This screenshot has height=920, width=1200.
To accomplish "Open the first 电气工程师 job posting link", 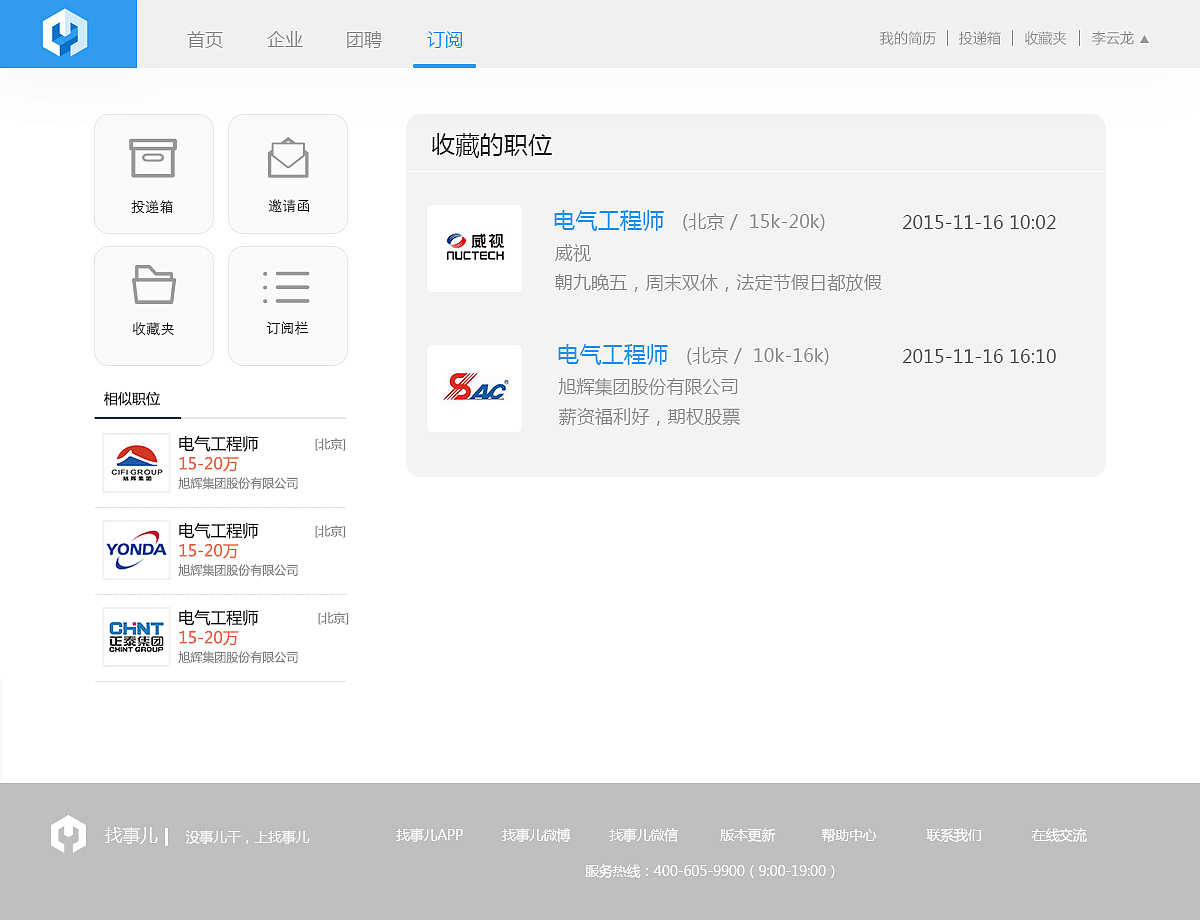I will tap(608, 221).
